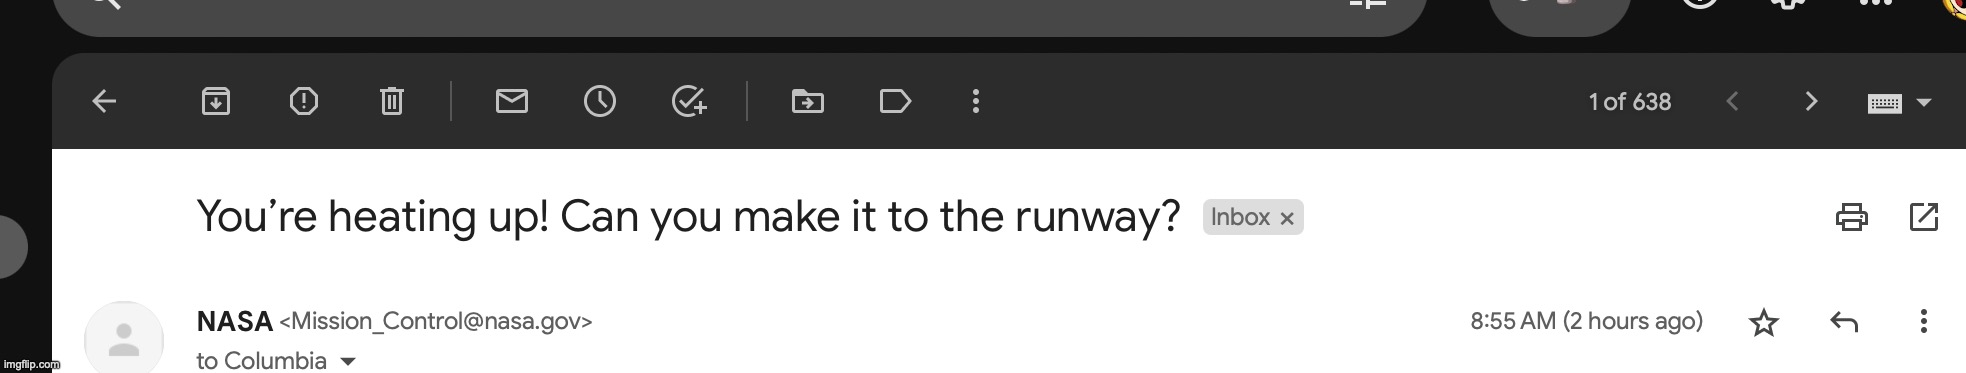
Task: Snooze this email with clock icon
Action: coord(600,101)
